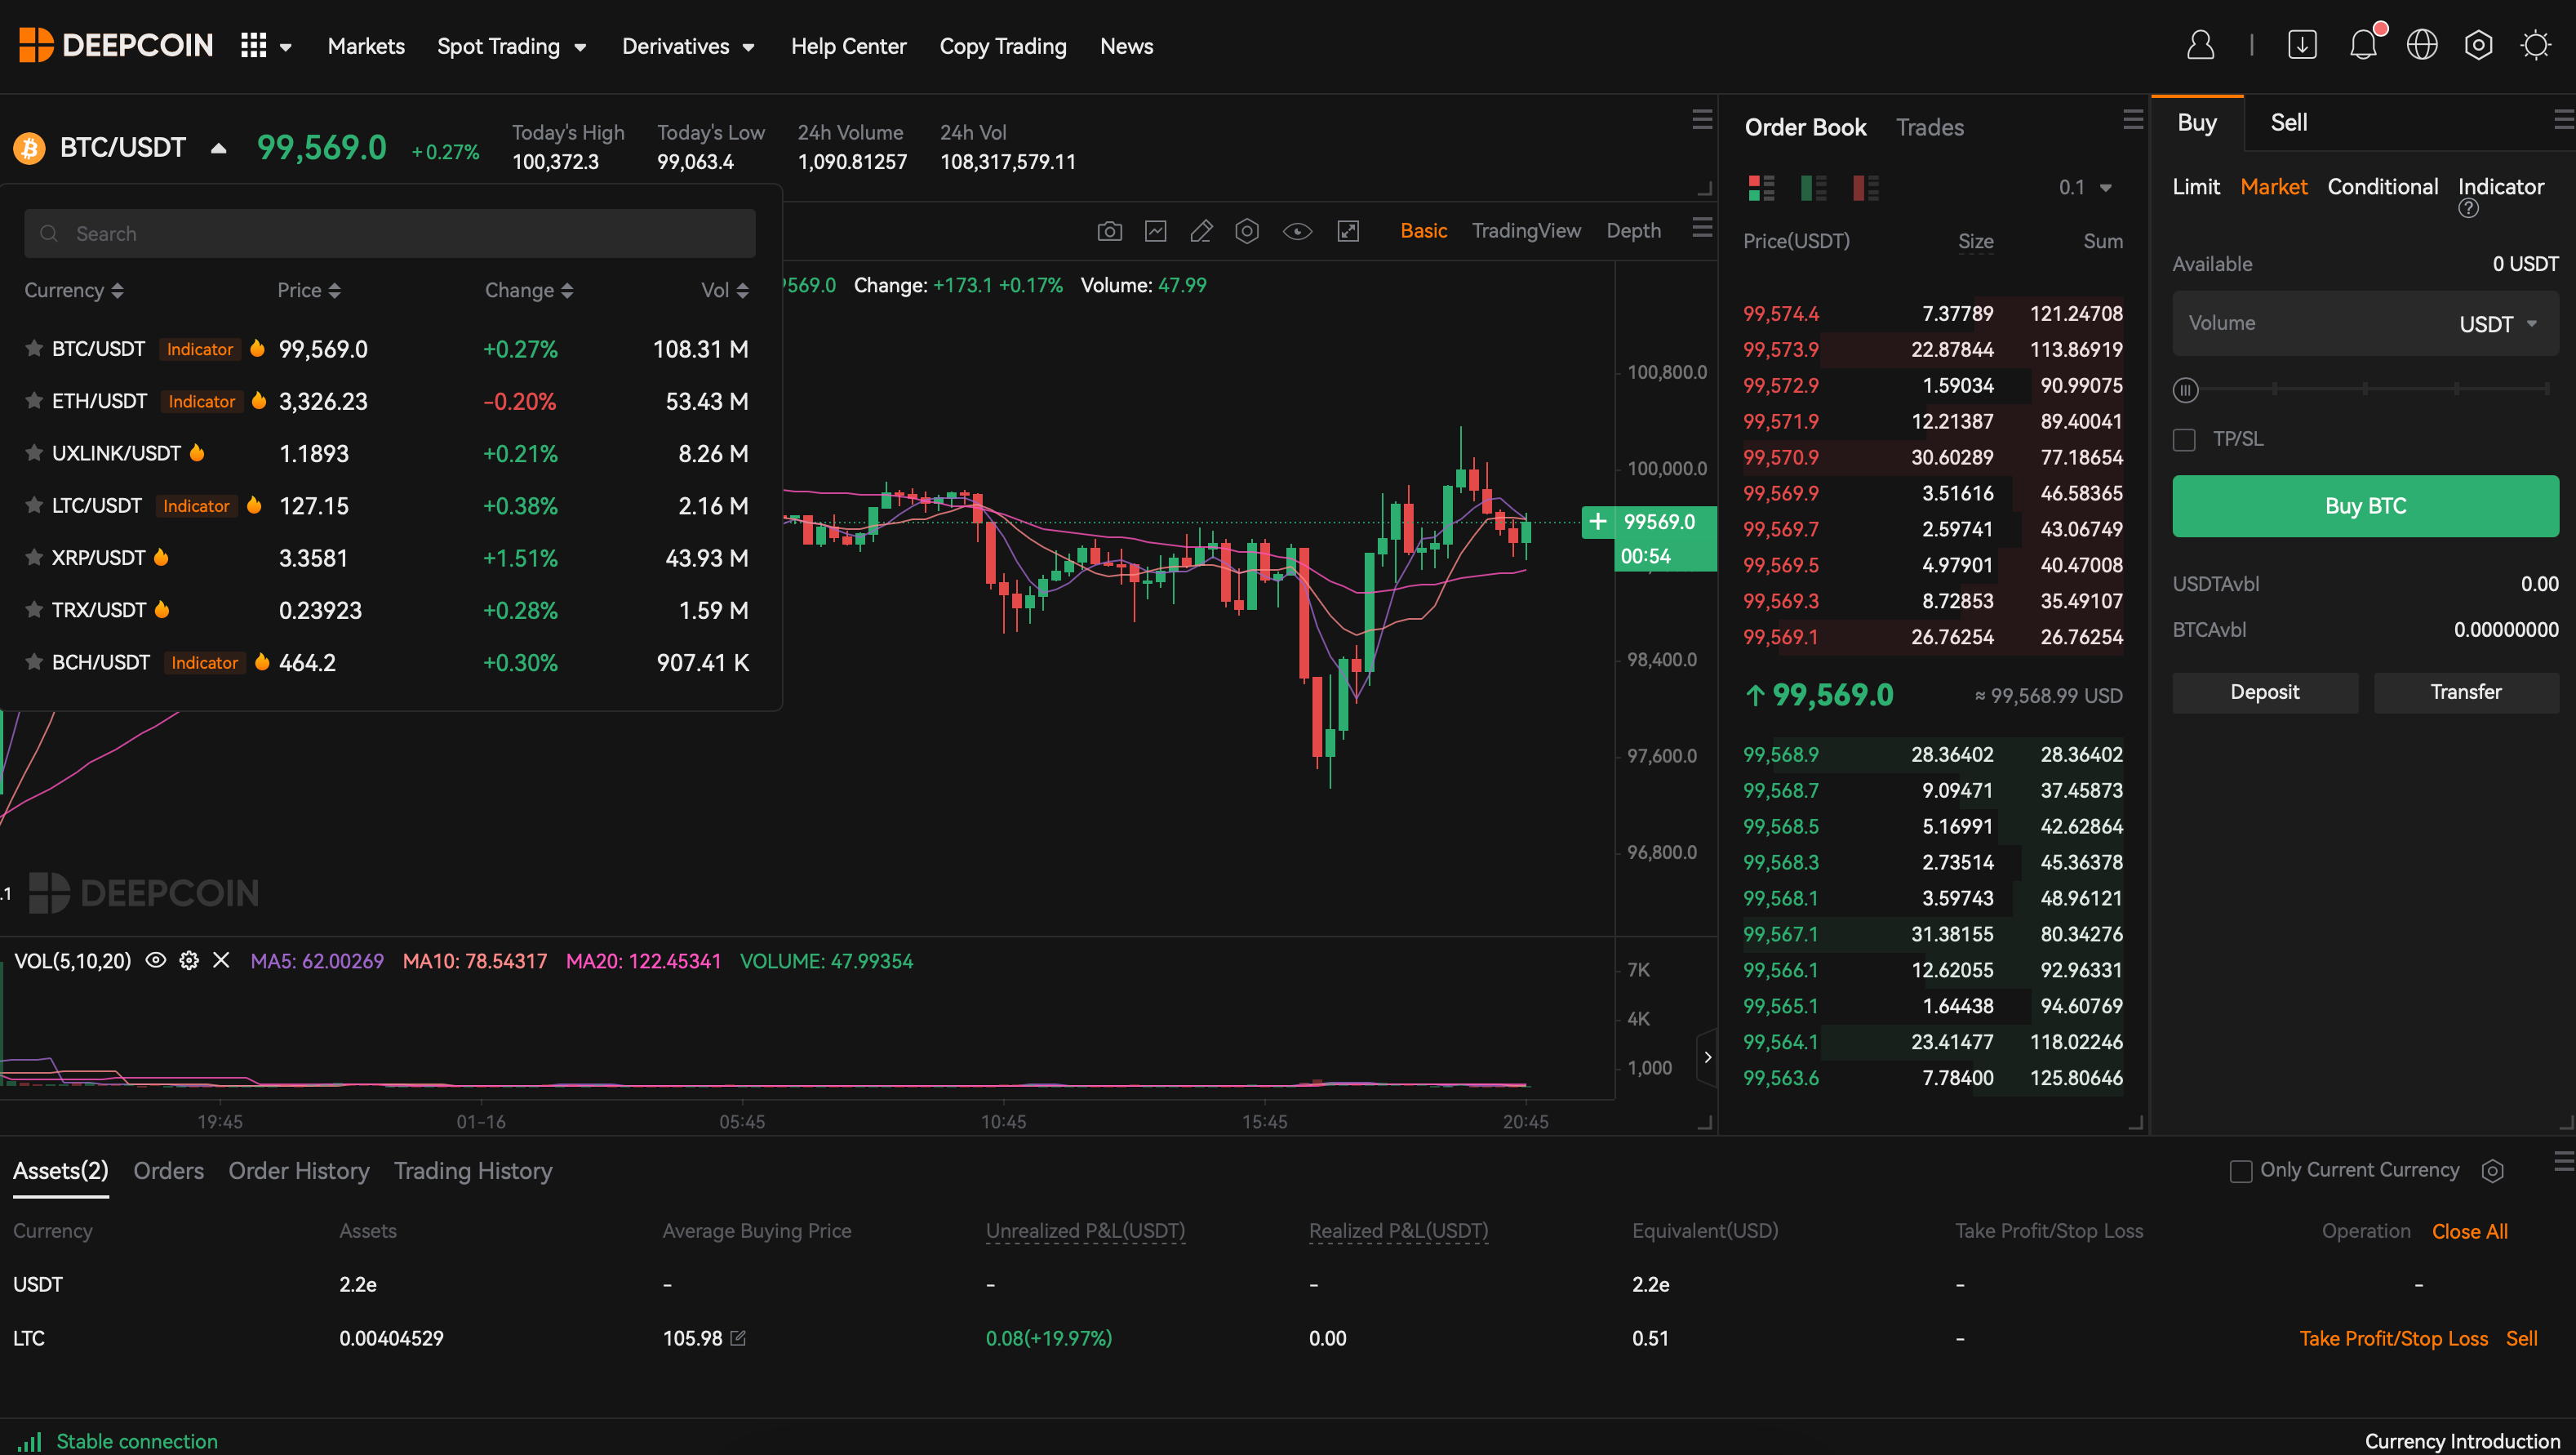The image size is (2576, 1455).
Task: Switch to the Trades tab
Action: pos(1929,127)
